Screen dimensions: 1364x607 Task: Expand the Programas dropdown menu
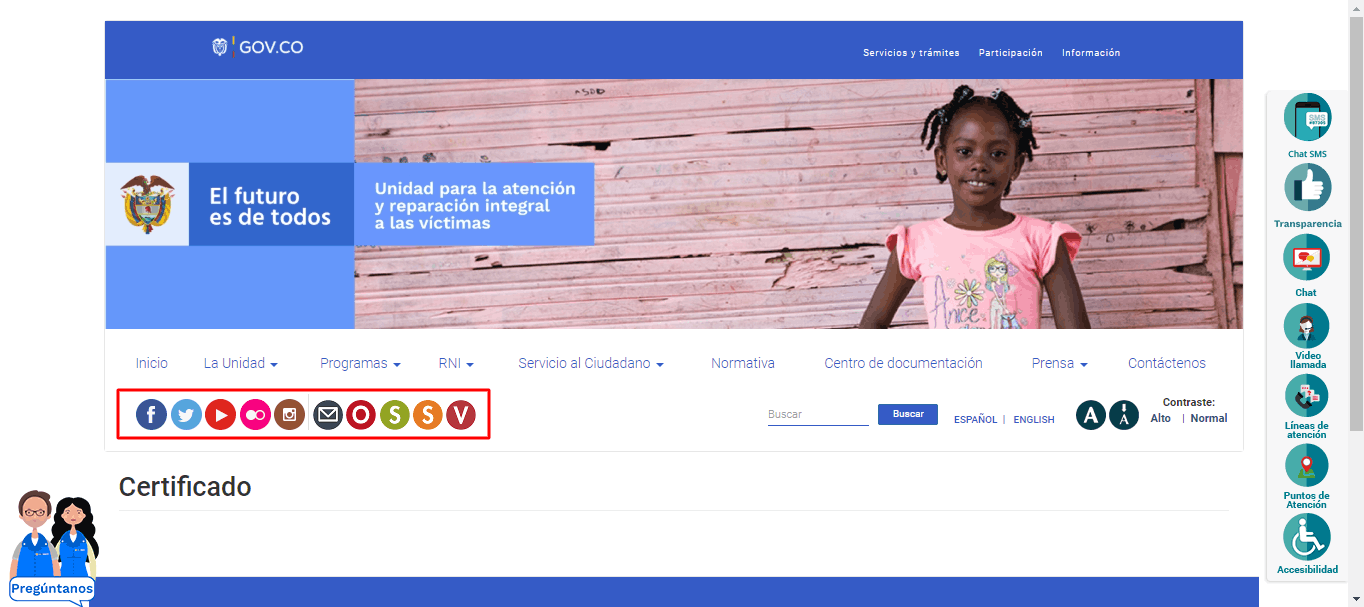click(360, 363)
